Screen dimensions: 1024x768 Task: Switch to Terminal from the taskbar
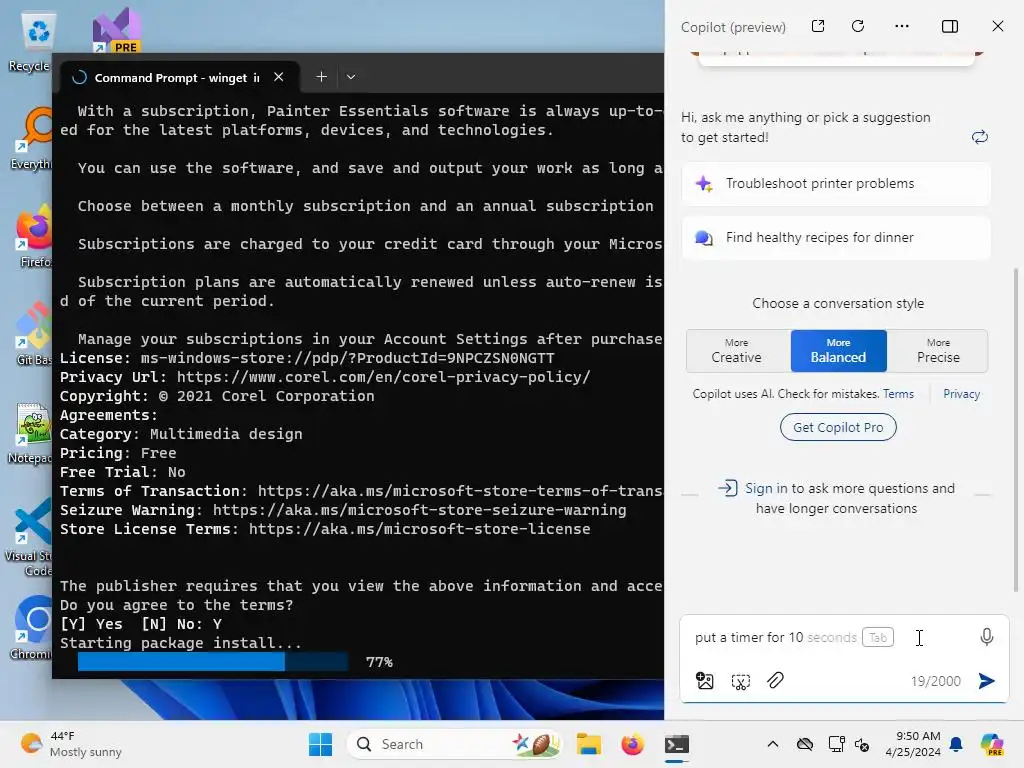click(x=677, y=744)
